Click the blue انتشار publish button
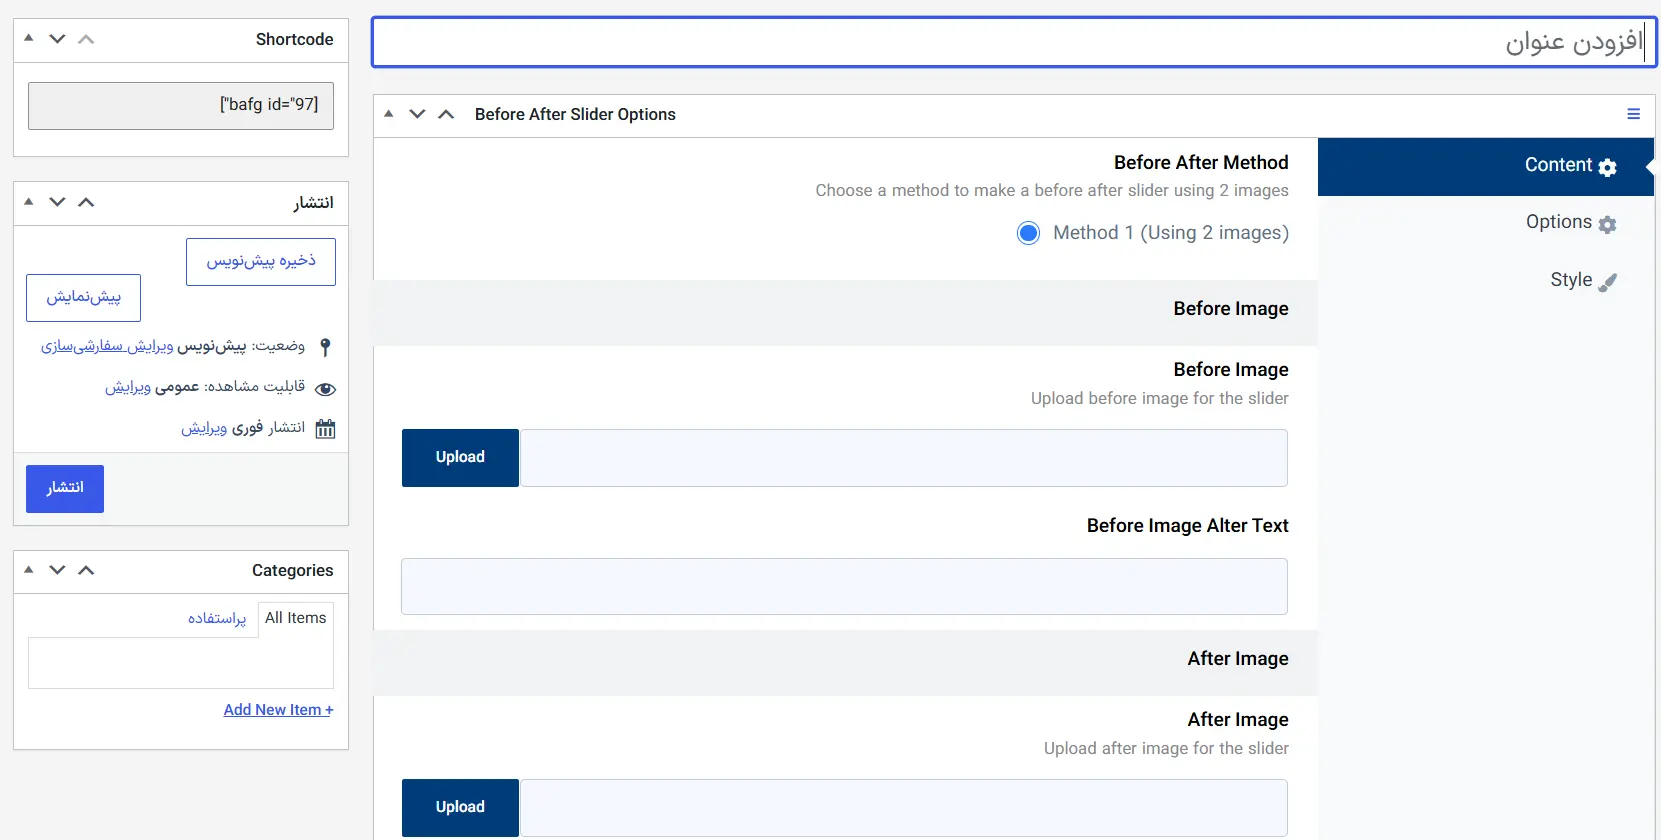This screenshot has height=840, width=1661. tap(65, 489)
